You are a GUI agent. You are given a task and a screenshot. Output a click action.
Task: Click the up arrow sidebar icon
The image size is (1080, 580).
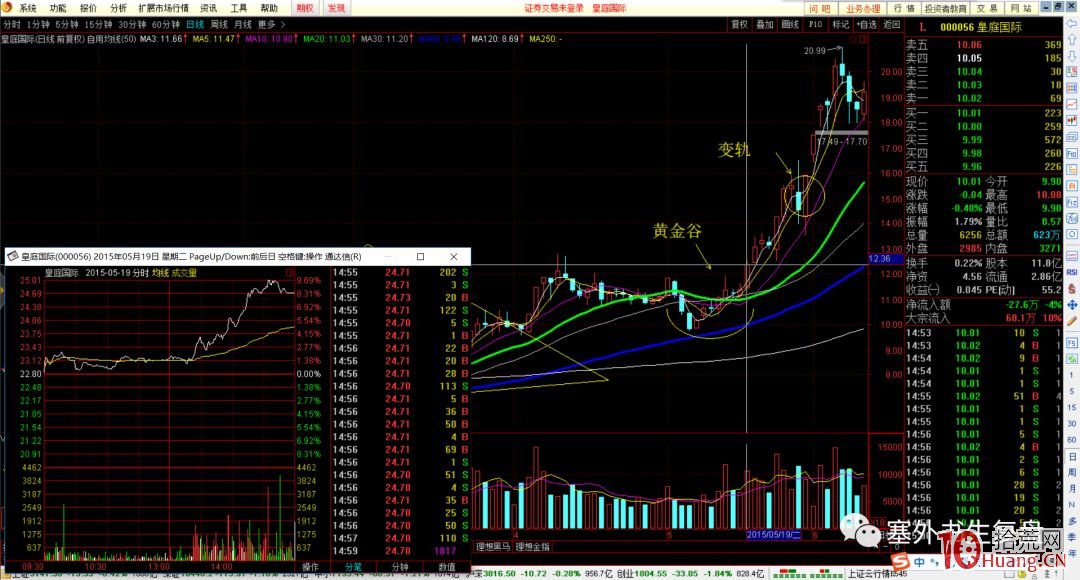[1072, 40]
